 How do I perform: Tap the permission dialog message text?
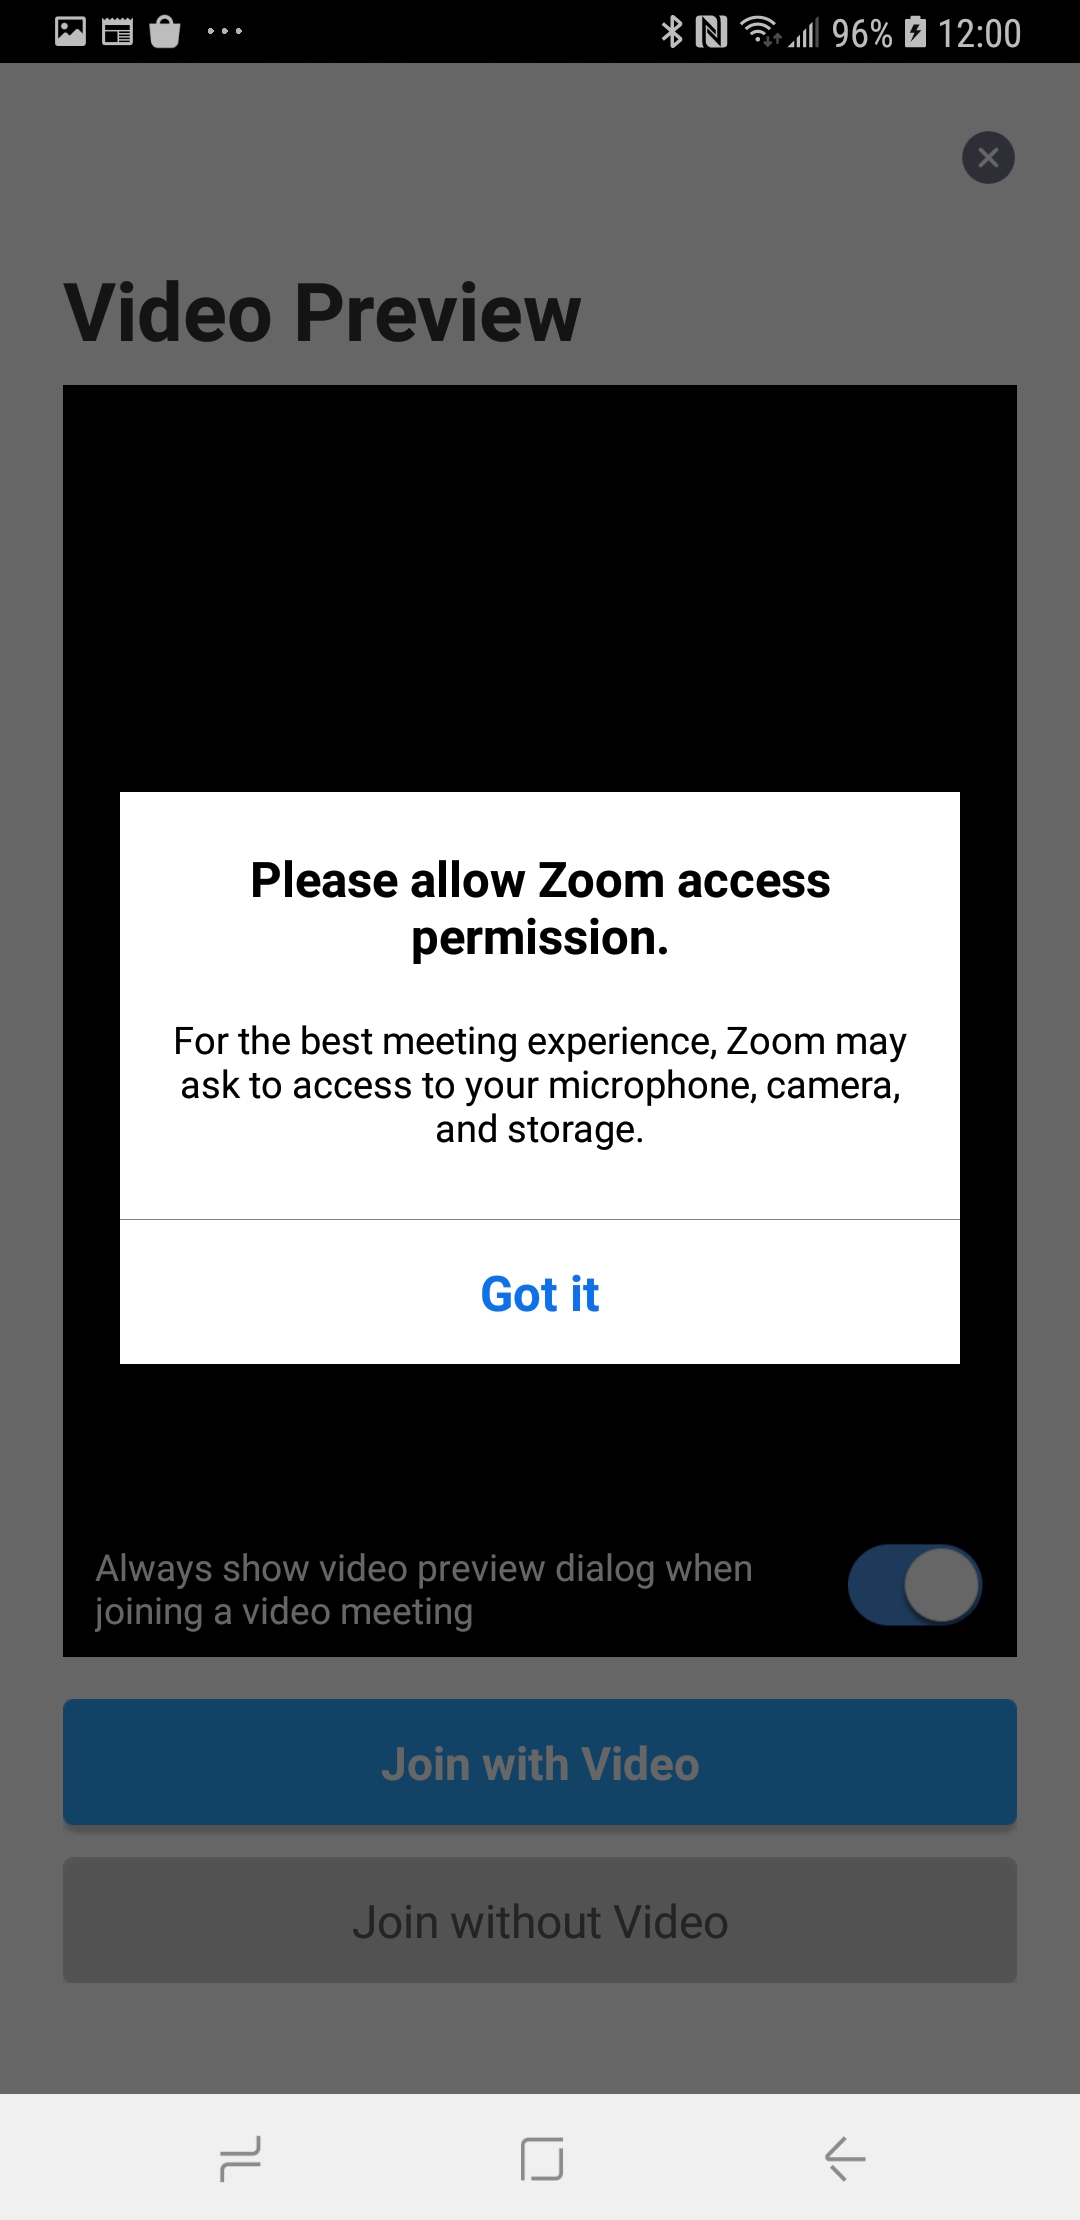pos(540,1085)
